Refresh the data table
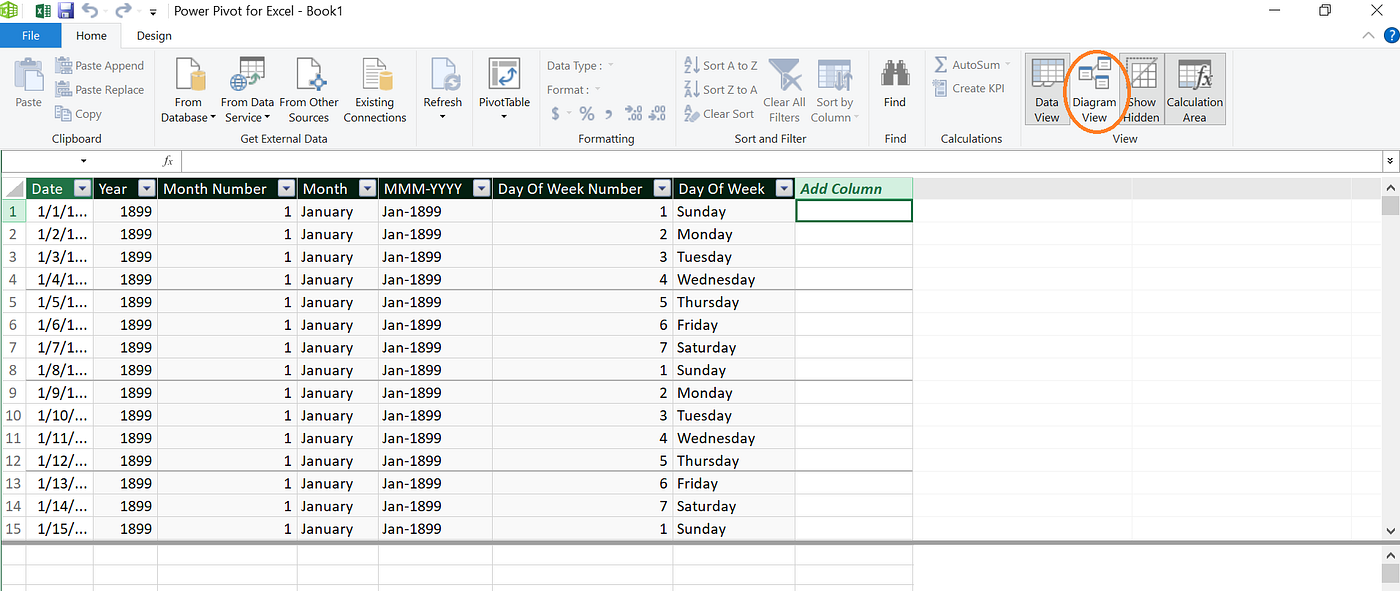This screenshot has height=591, width=1400. point(443,90)
